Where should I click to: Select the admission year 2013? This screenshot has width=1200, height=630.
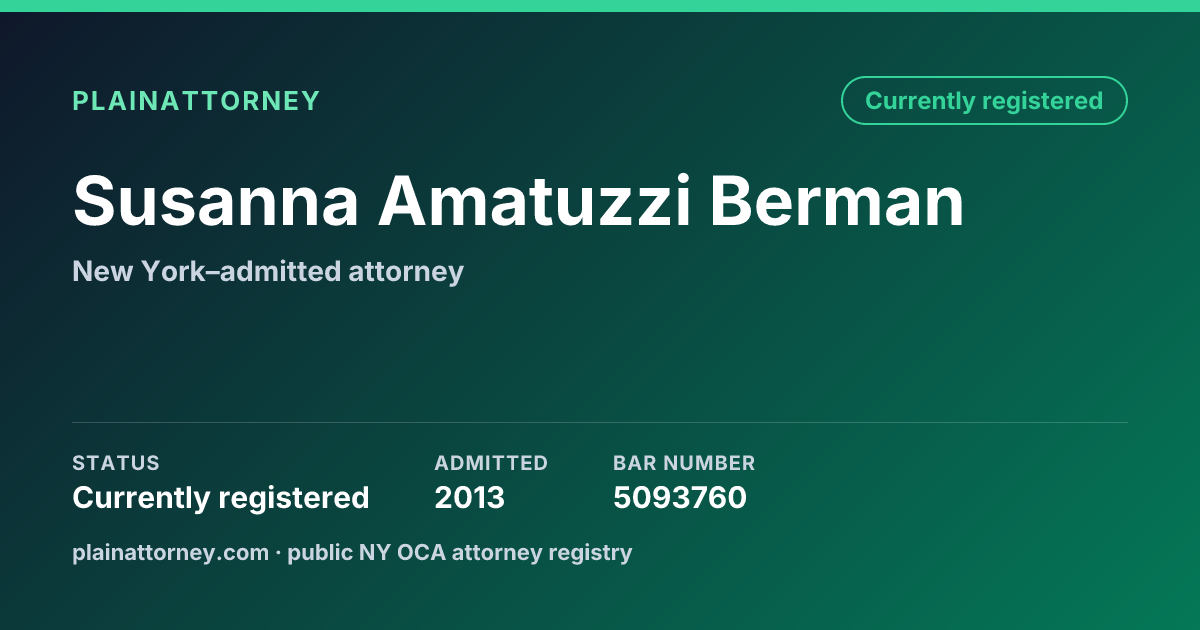click(470, 498)
